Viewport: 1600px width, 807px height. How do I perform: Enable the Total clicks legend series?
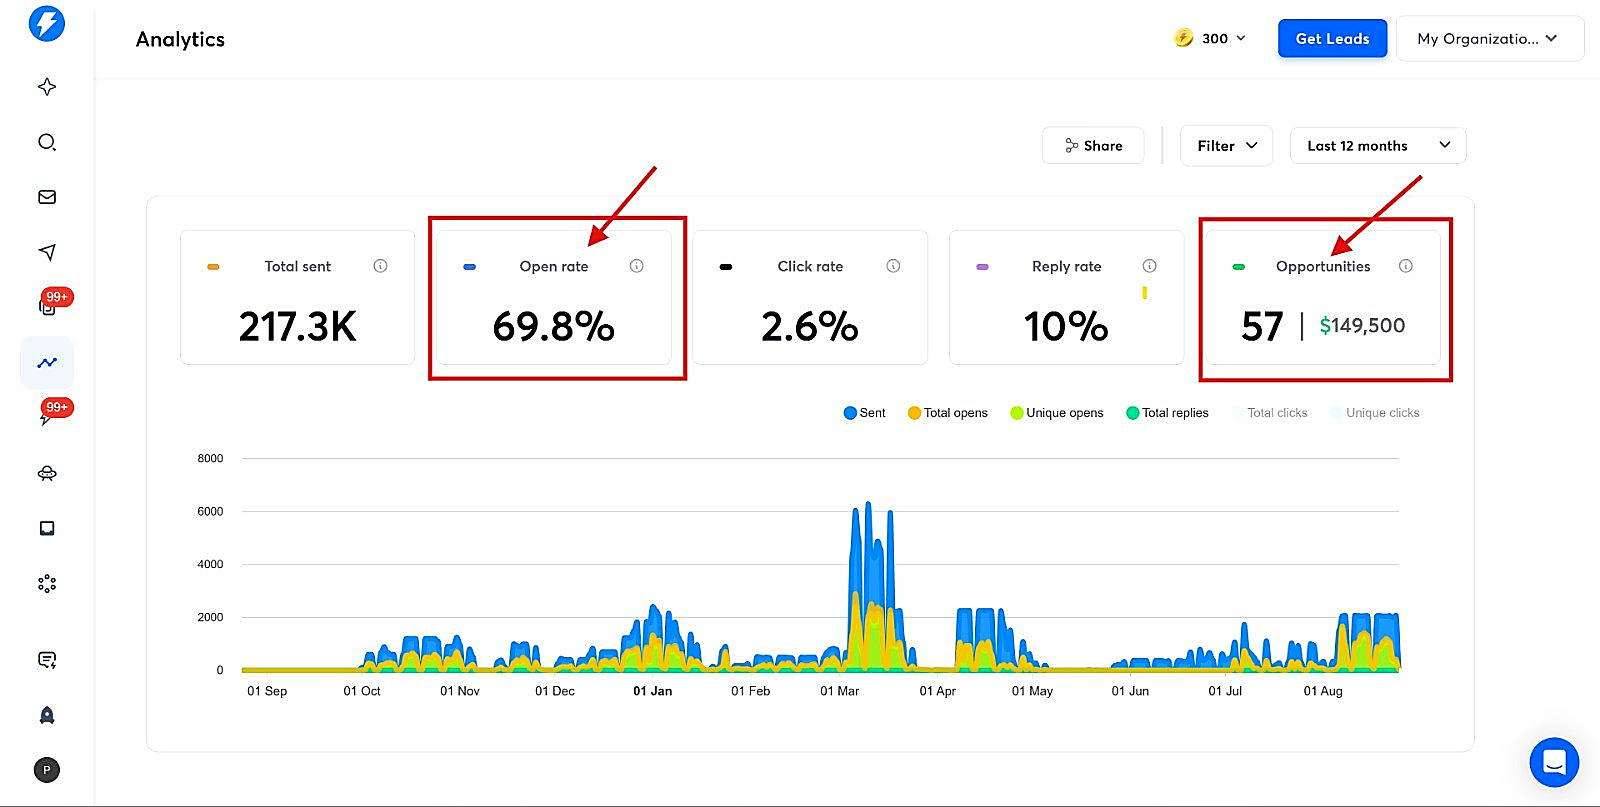click(x=1270, y=413)
